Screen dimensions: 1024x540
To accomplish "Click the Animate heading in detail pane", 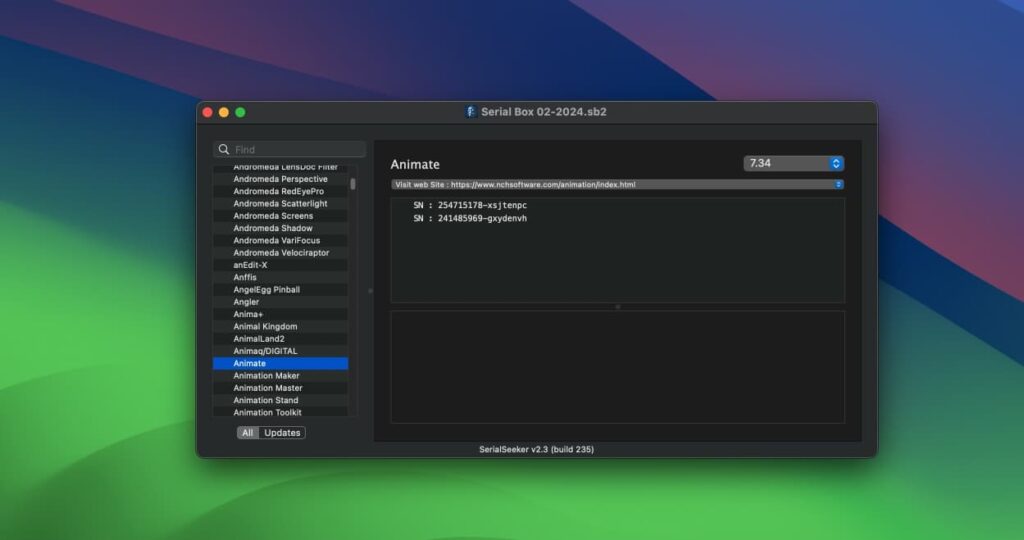I will [415, 165].
